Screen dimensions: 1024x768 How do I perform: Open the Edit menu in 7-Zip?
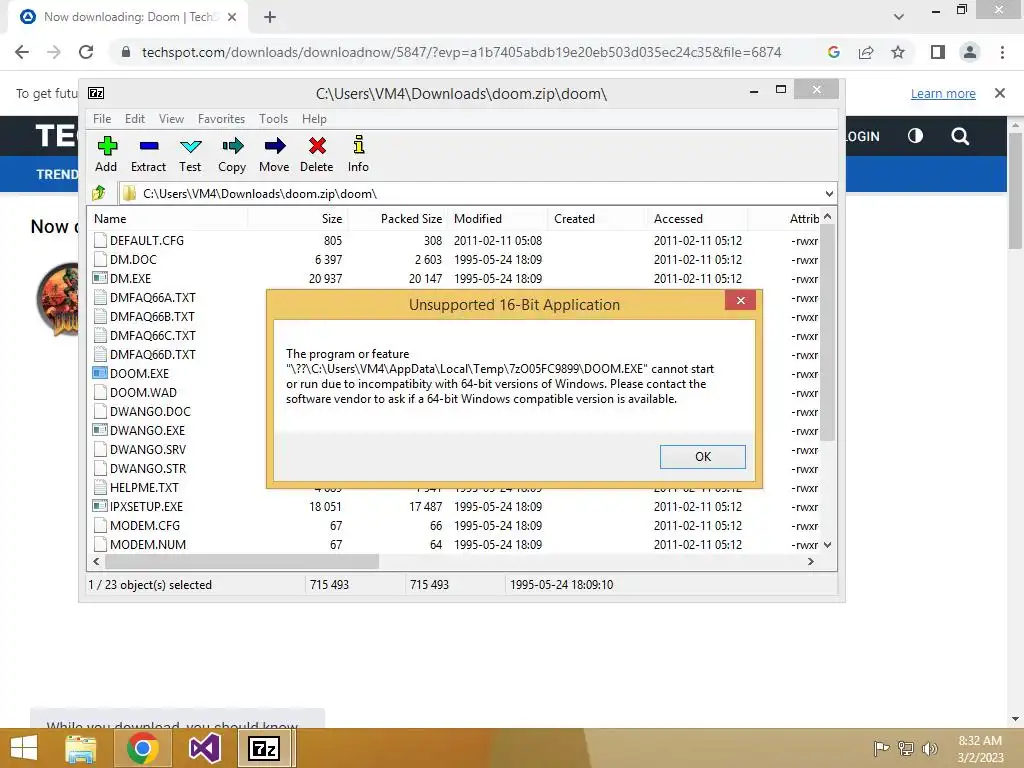pos(135,119)
